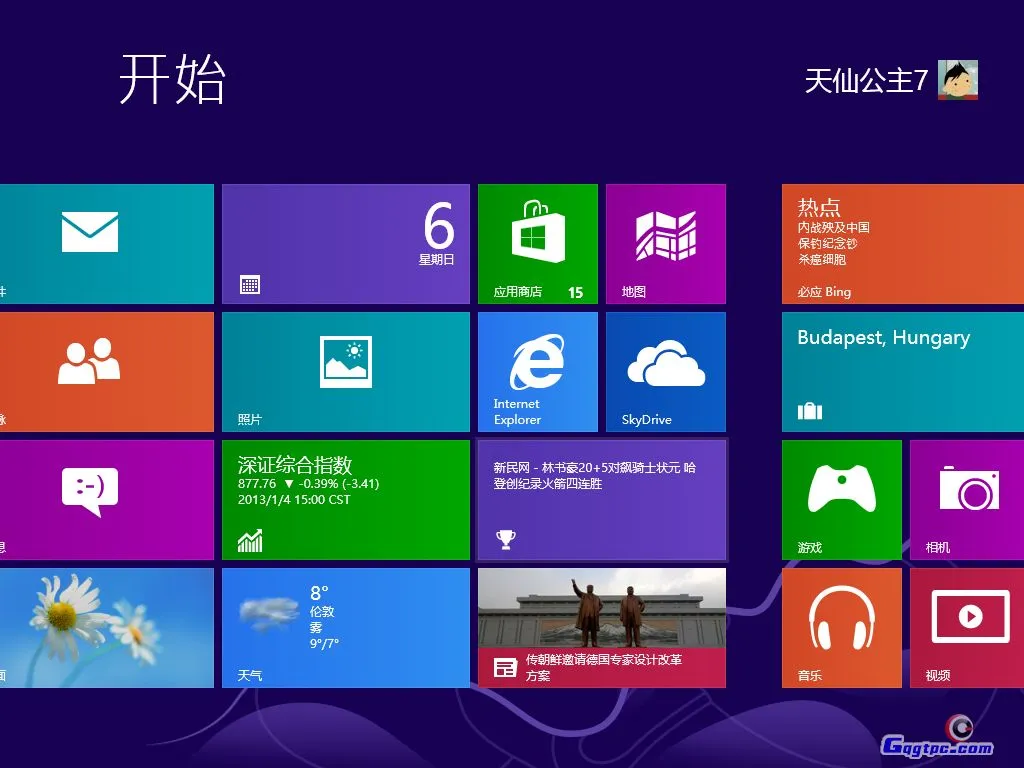This screenshot has height=768, width=1024.
Task: Open the Music headphones tile
Action: tap(841, 627)
